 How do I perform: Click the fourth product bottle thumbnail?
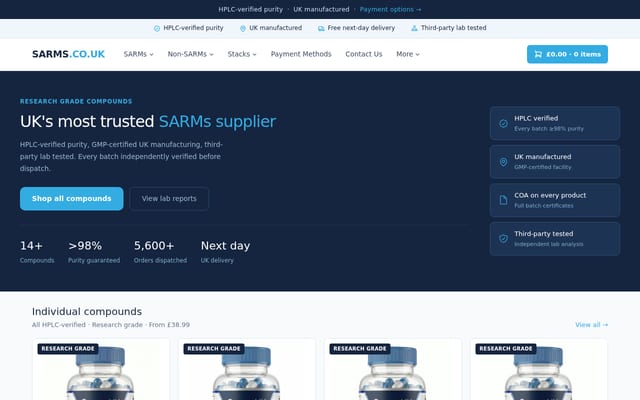pos(538,369)
